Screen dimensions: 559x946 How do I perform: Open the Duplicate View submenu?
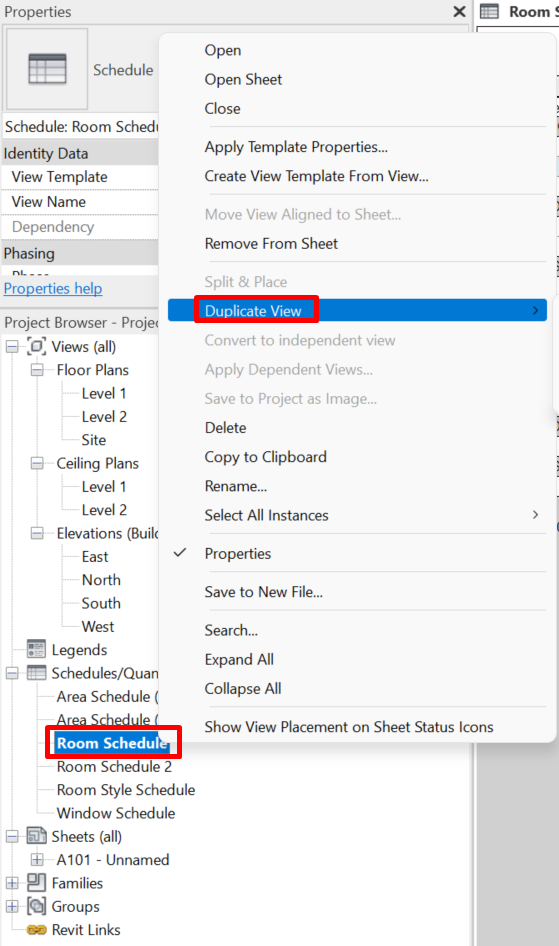pyautogui.click(x=357, y=310)
